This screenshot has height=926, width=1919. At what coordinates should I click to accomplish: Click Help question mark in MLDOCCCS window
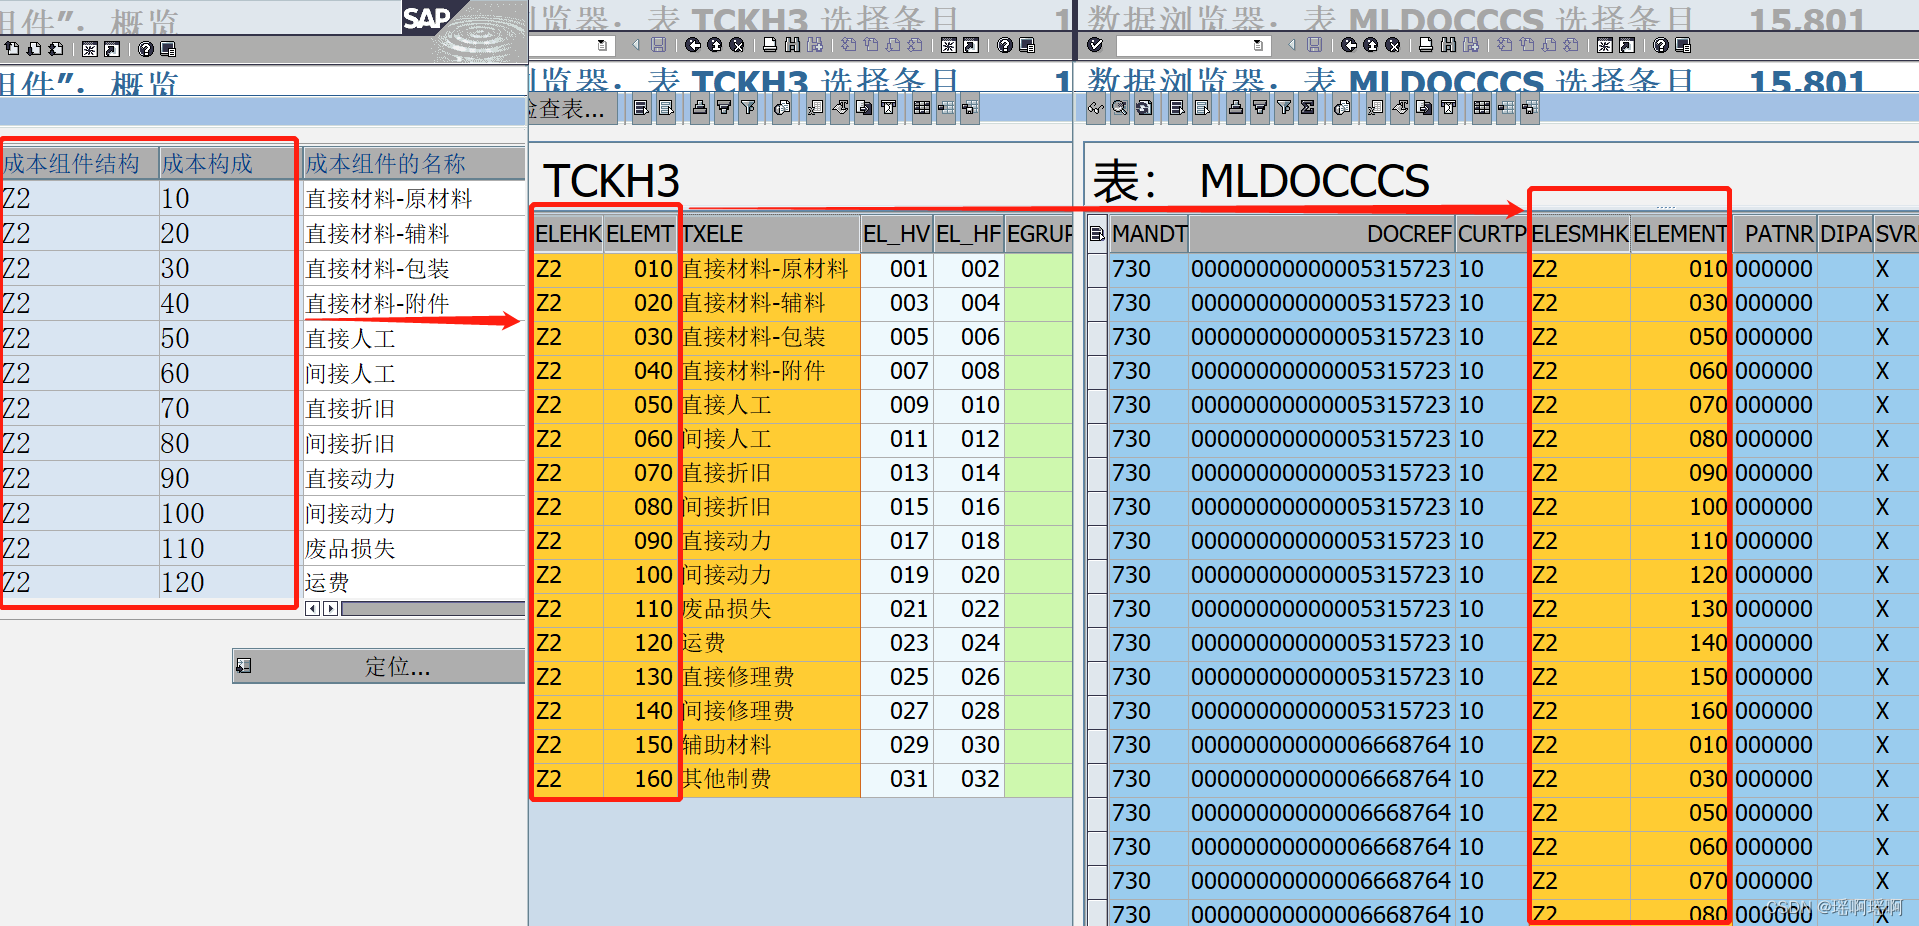1660,45
